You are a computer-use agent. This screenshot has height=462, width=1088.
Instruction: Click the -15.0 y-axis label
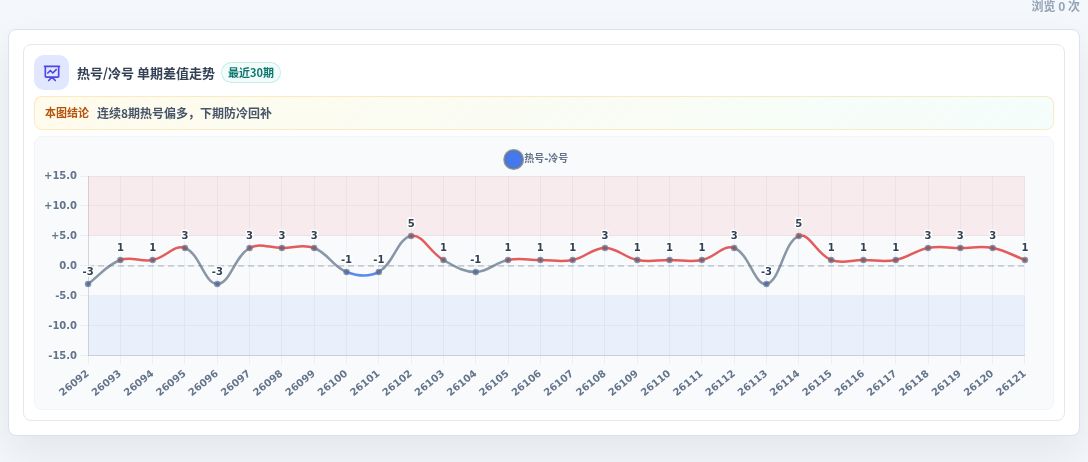click(x=62, y=355)
